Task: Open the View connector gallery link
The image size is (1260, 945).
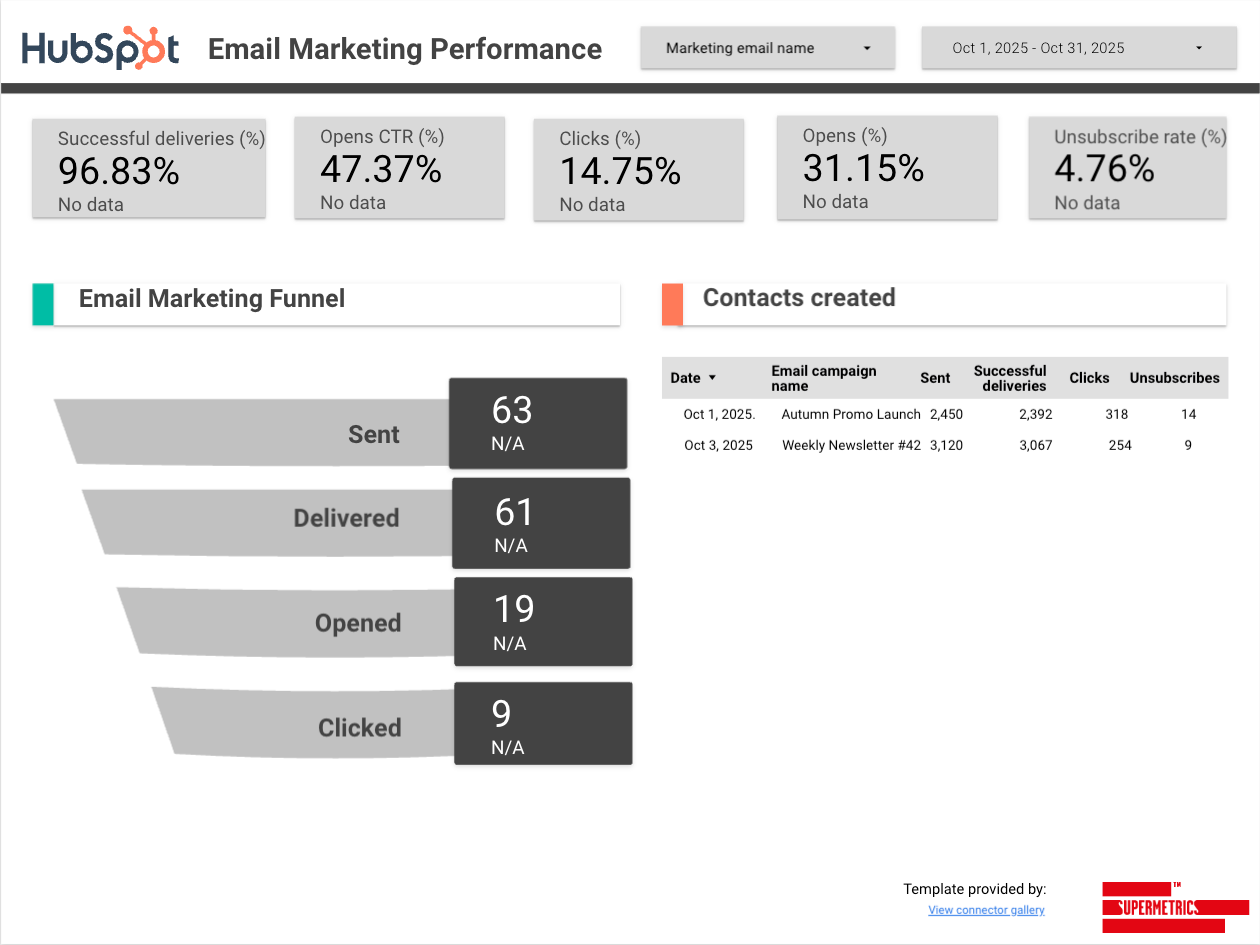Action: click(x=986, y=910)
